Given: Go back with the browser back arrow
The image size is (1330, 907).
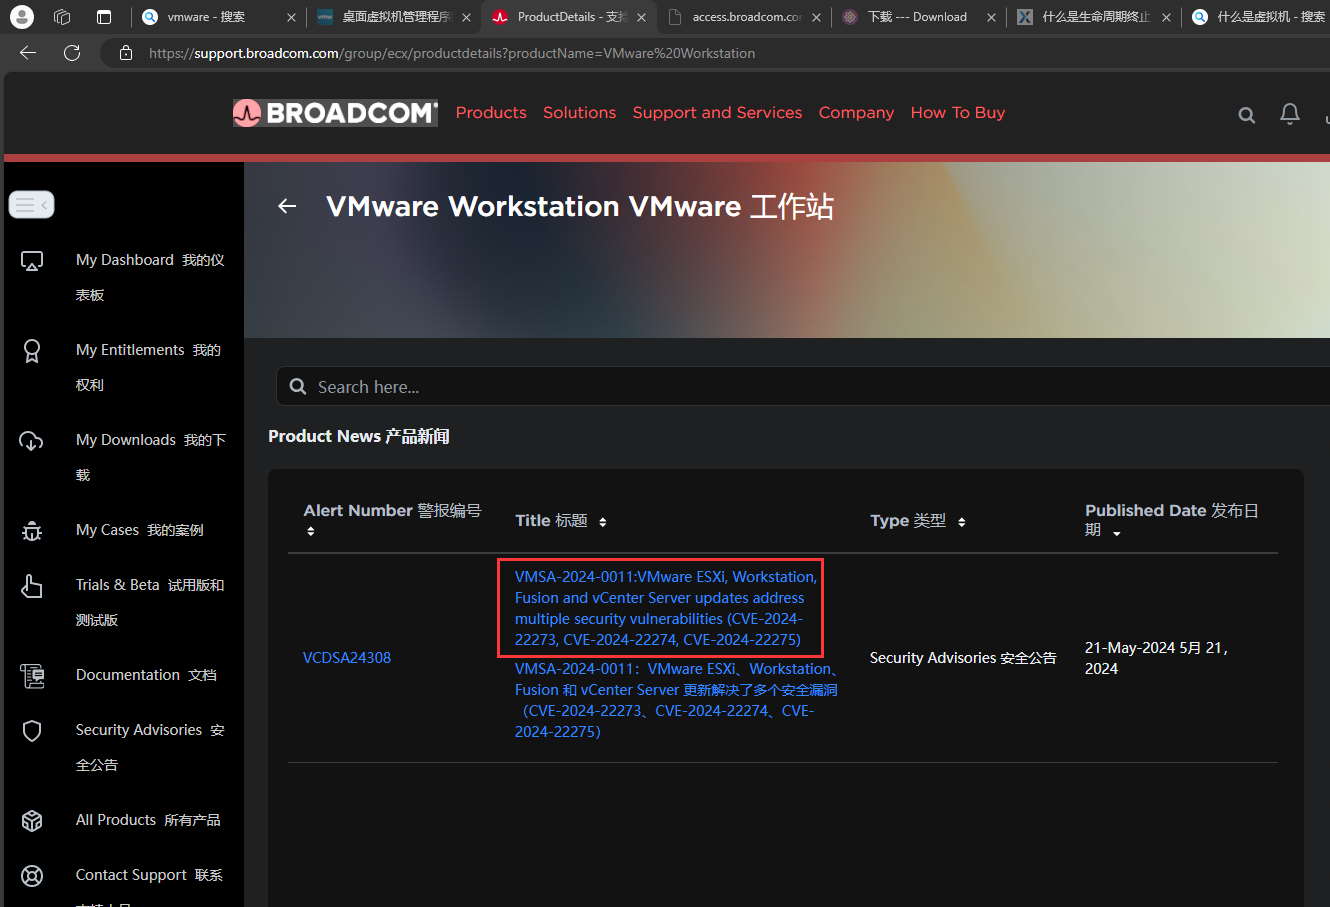Looking at the screenshot, I should click(x=28, y=53).
